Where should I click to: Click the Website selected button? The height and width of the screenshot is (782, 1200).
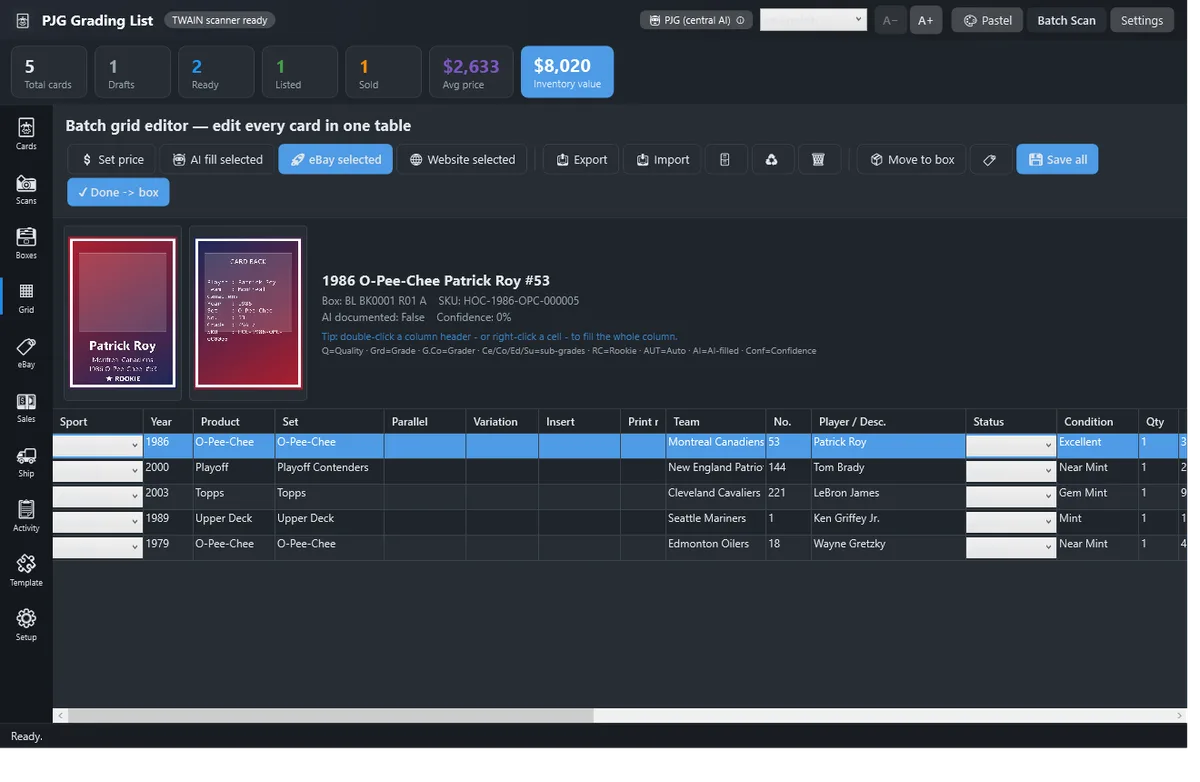462,159
